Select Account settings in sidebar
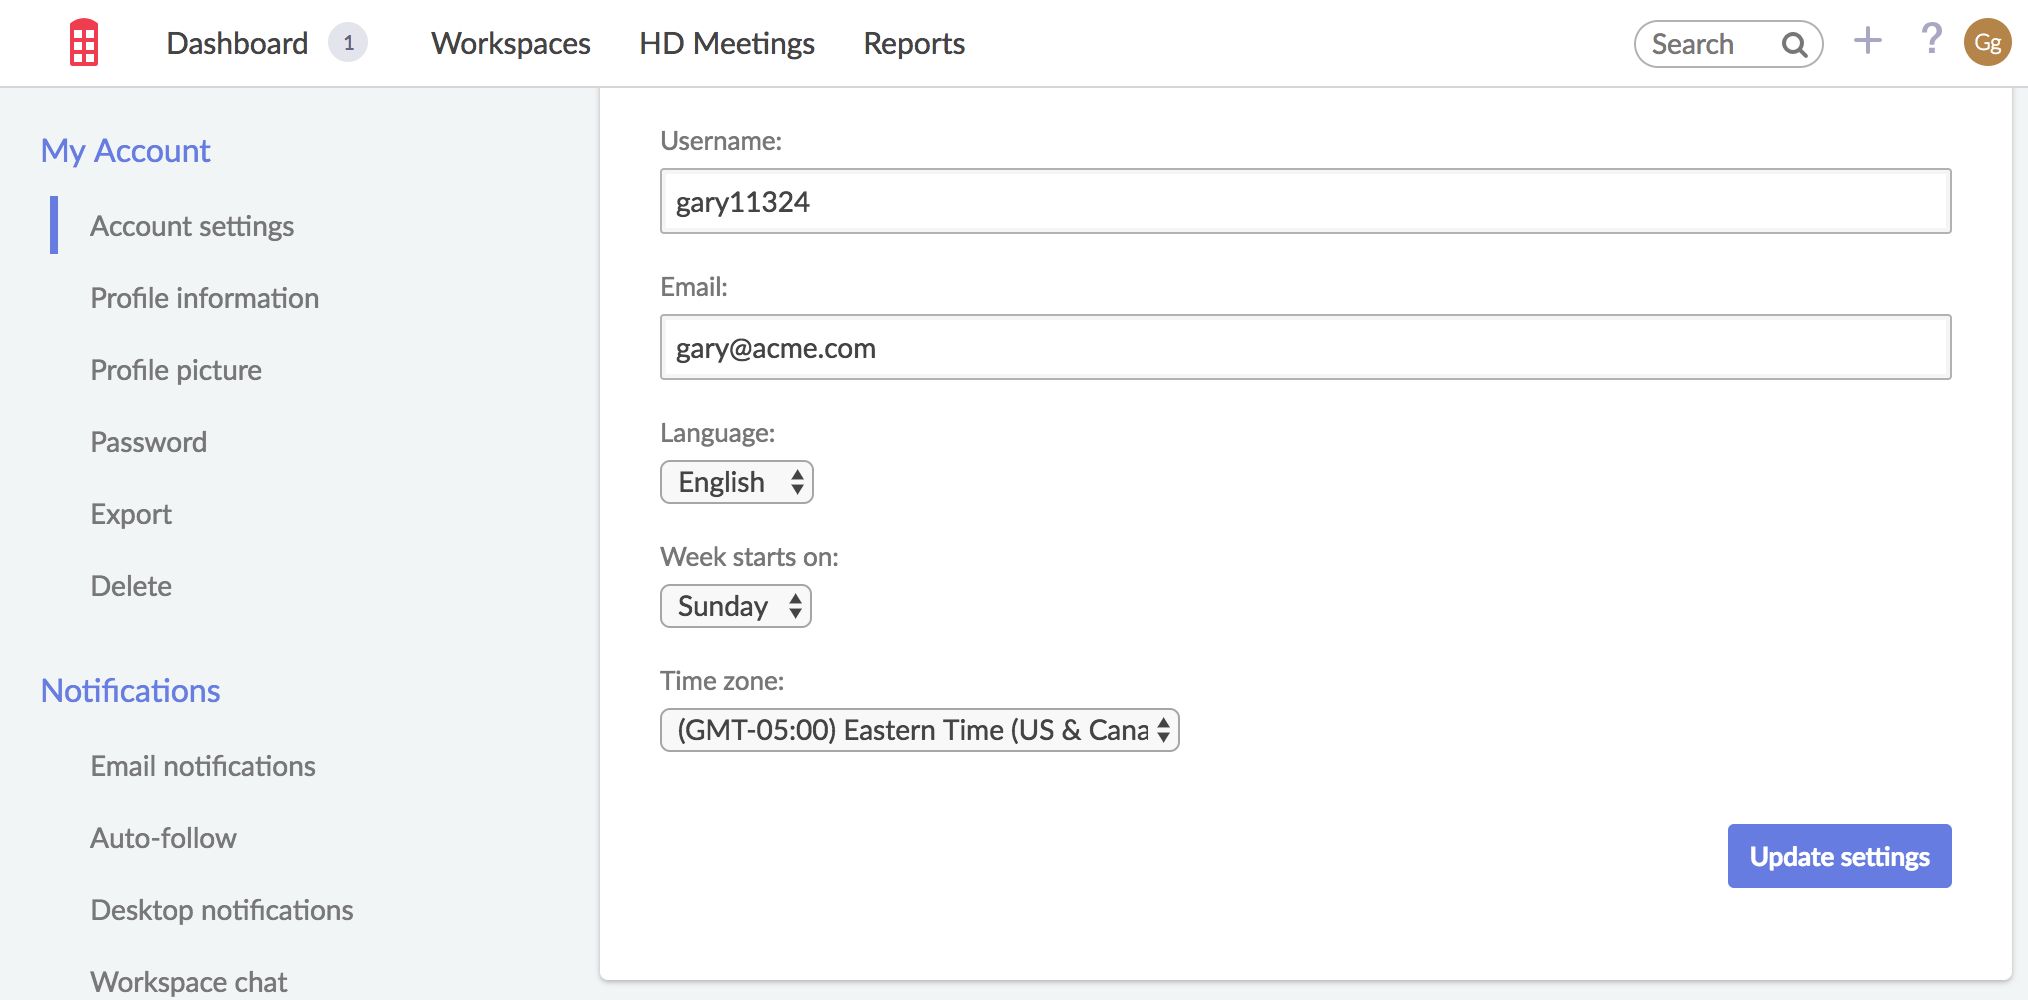Viewport: 2028px width, 1000px height. click(192, 226)
